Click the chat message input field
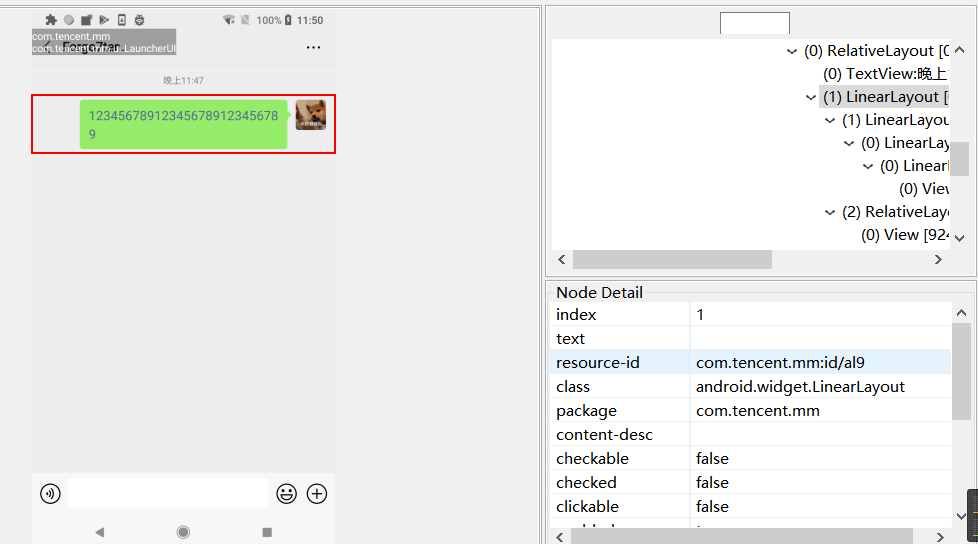This screenshot has height=544, width=978. 168,493
